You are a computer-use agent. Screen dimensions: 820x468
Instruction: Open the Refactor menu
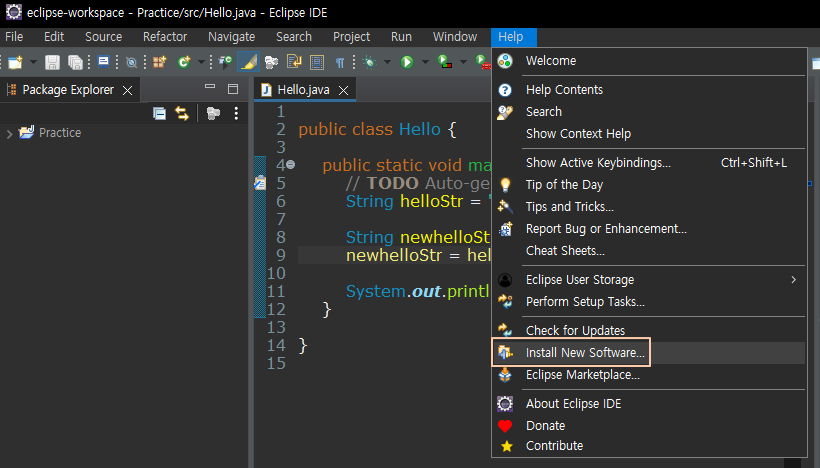pyautogui.click(x=165, y=37)
